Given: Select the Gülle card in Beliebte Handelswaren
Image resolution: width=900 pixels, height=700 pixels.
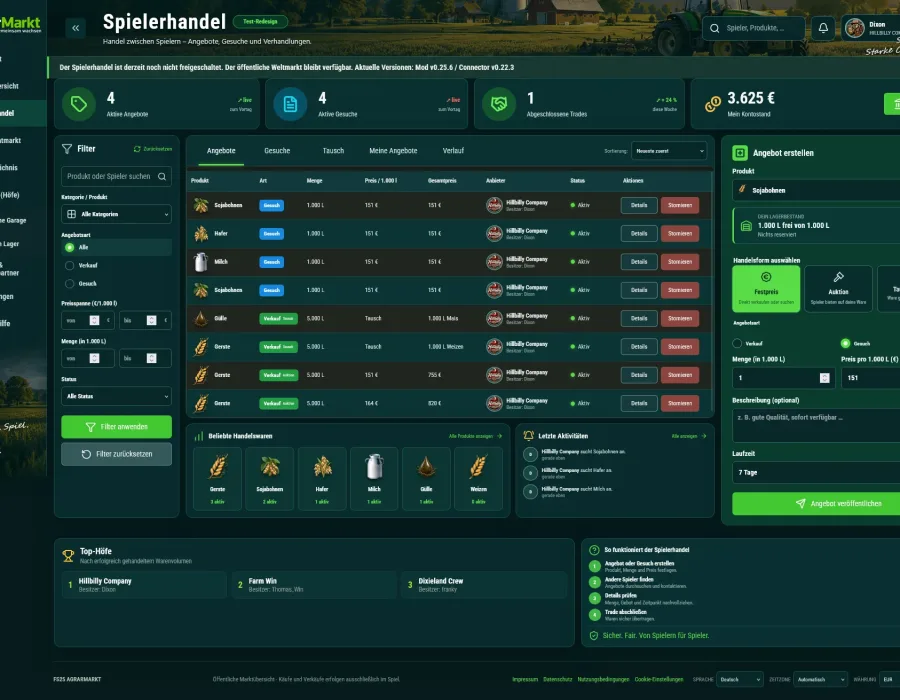Looking at the screenshot, I should (426, 479).
